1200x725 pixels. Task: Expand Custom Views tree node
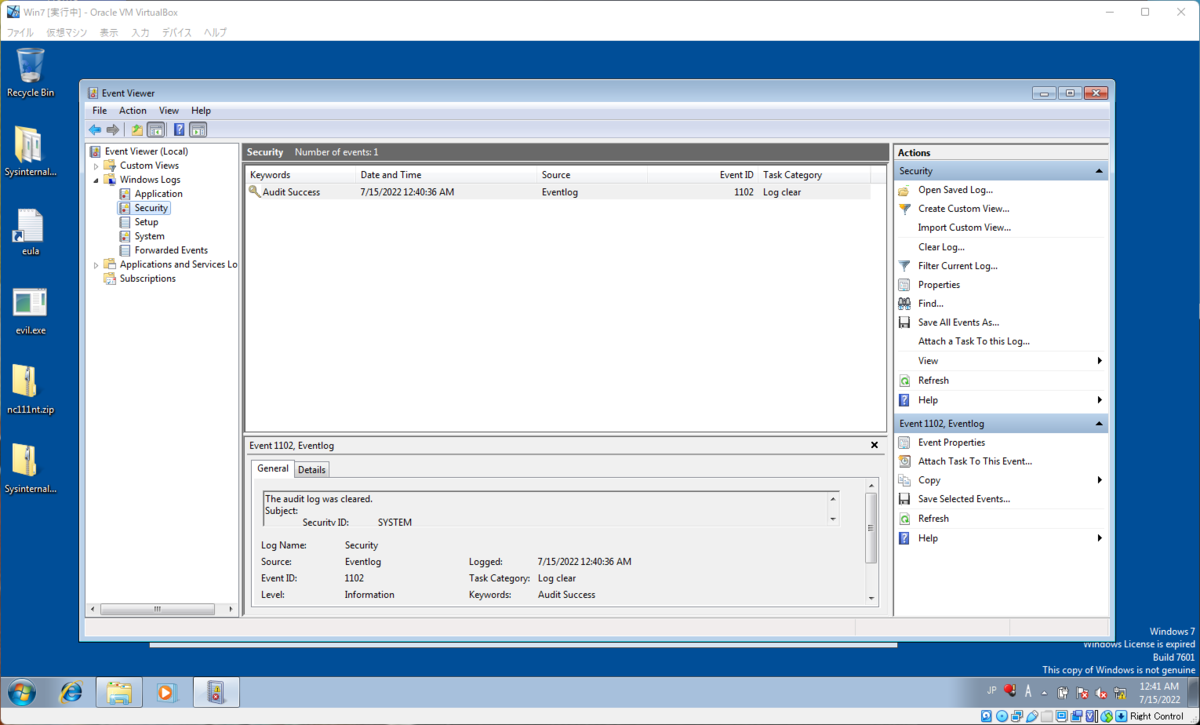[97, 166]
